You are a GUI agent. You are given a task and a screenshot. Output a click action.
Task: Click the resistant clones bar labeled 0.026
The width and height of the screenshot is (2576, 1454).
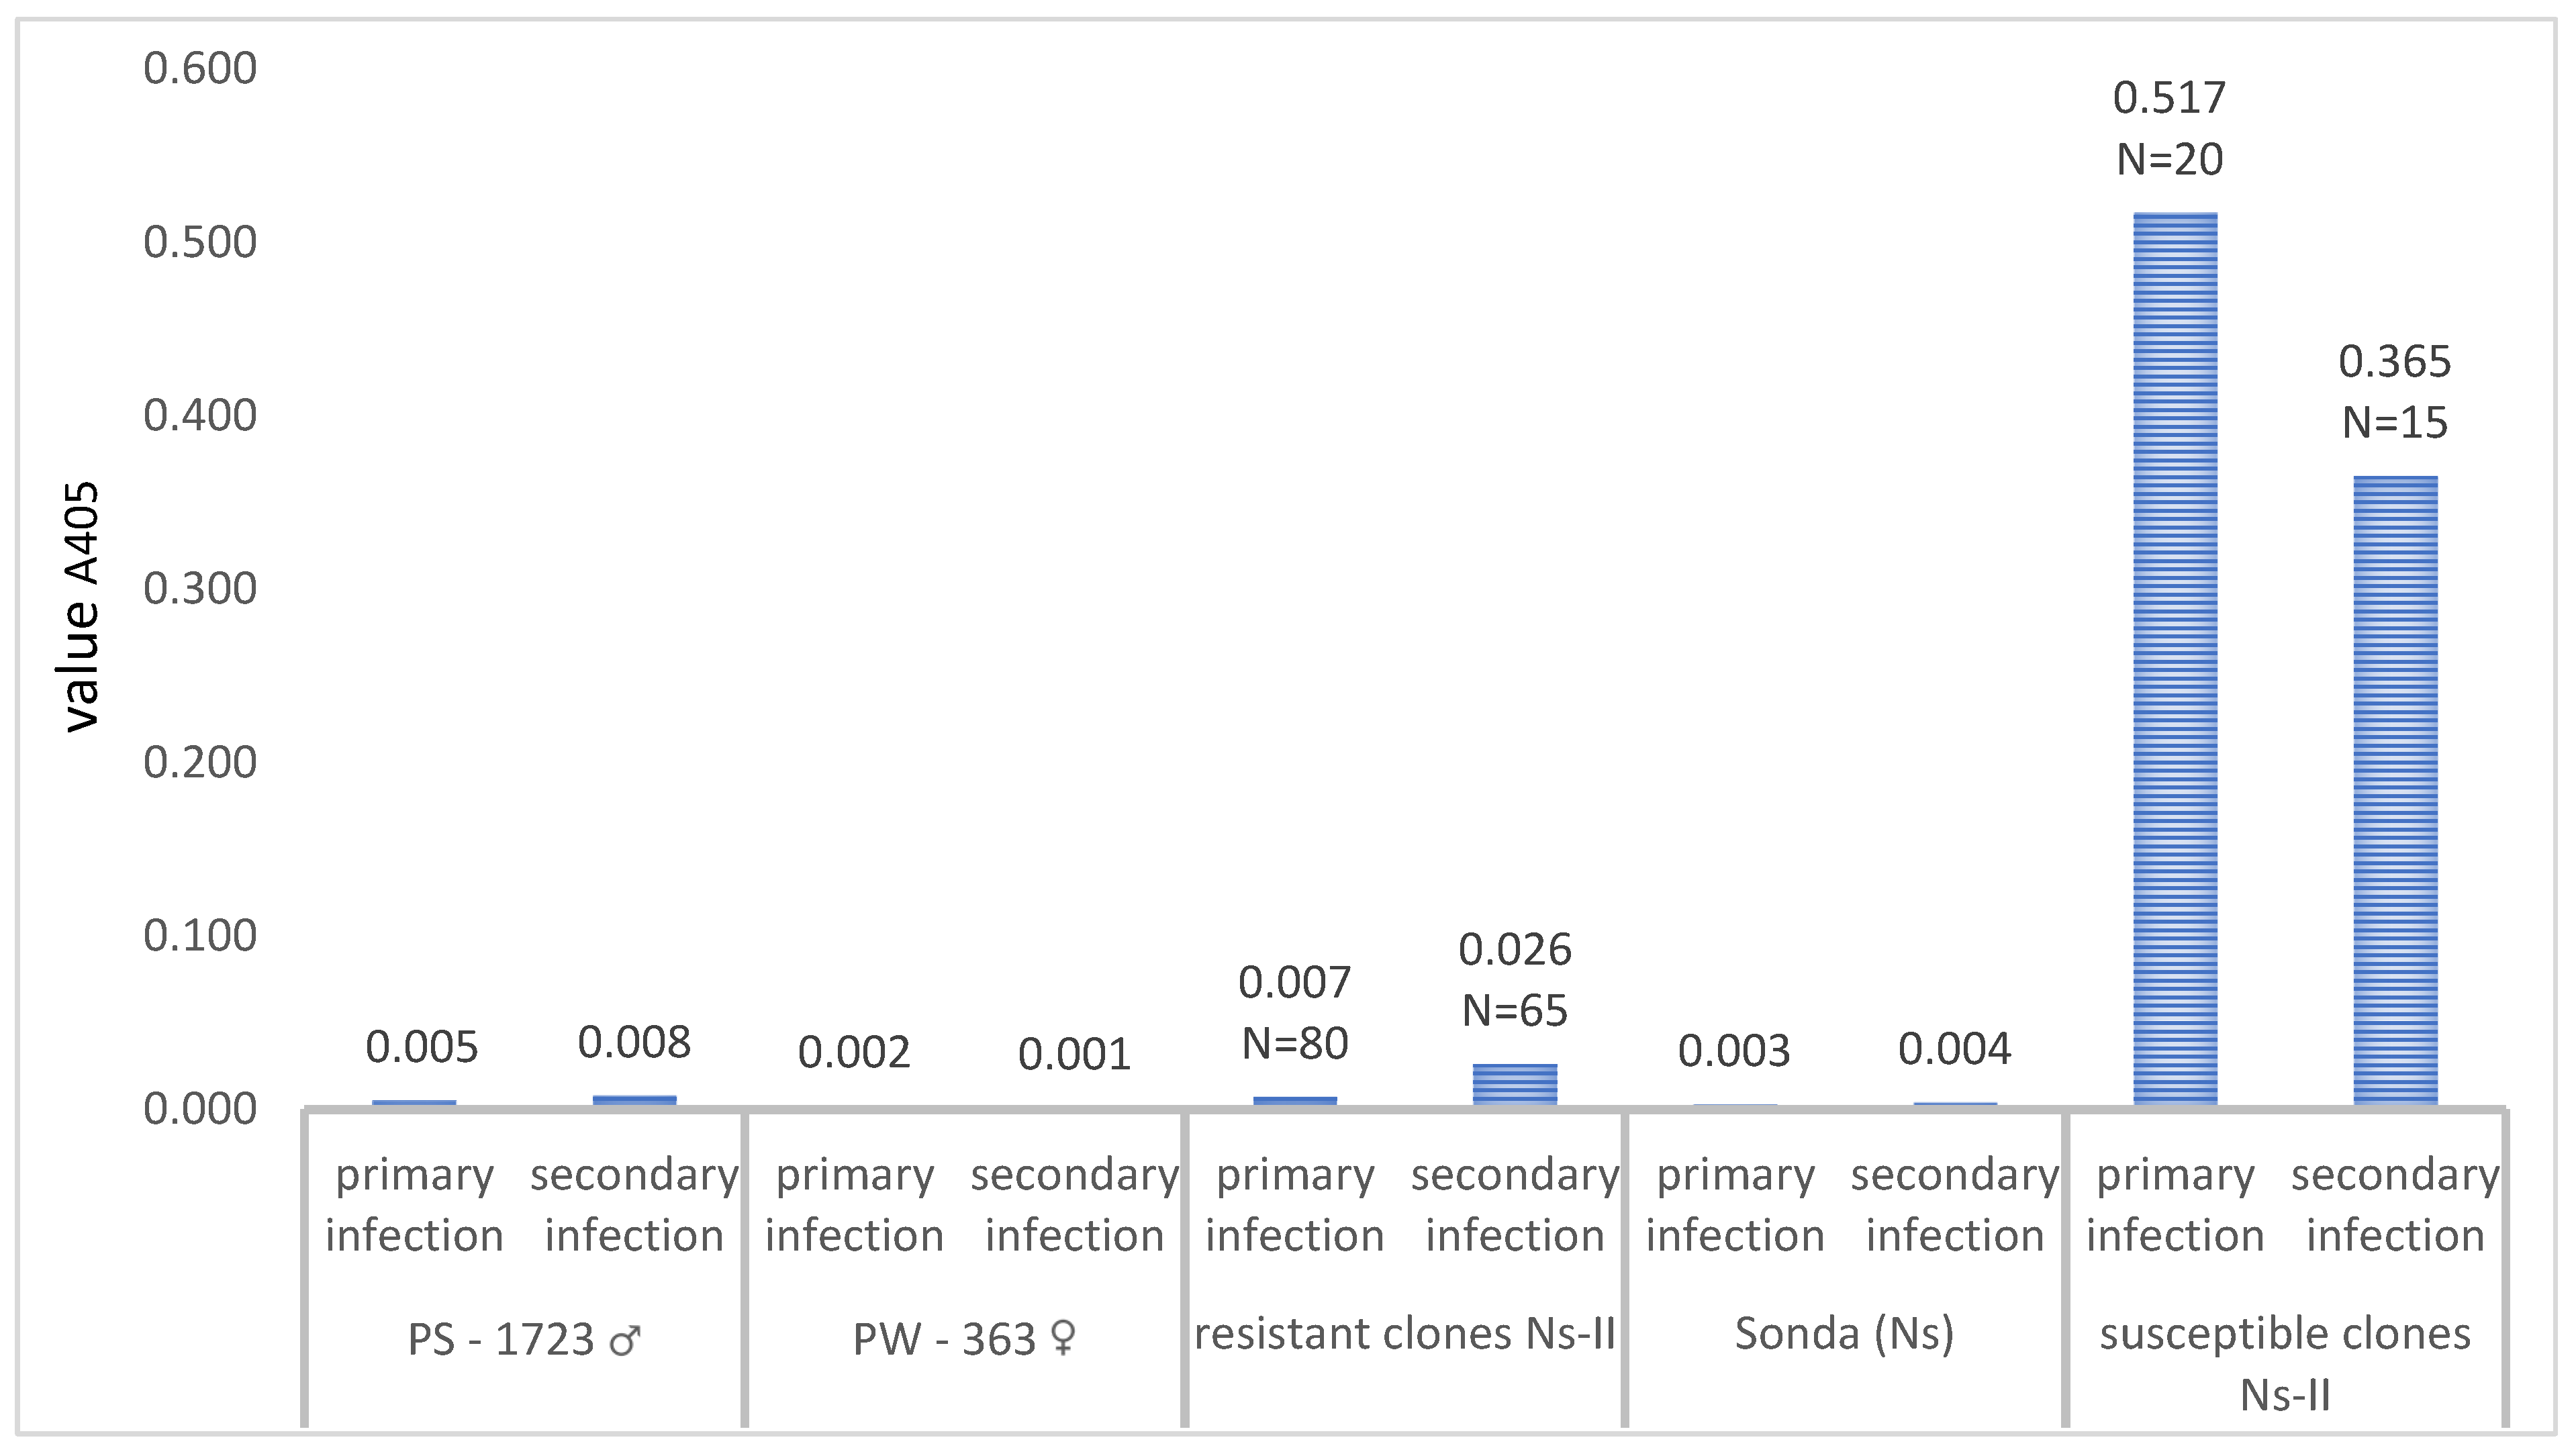point(1515,1085)
